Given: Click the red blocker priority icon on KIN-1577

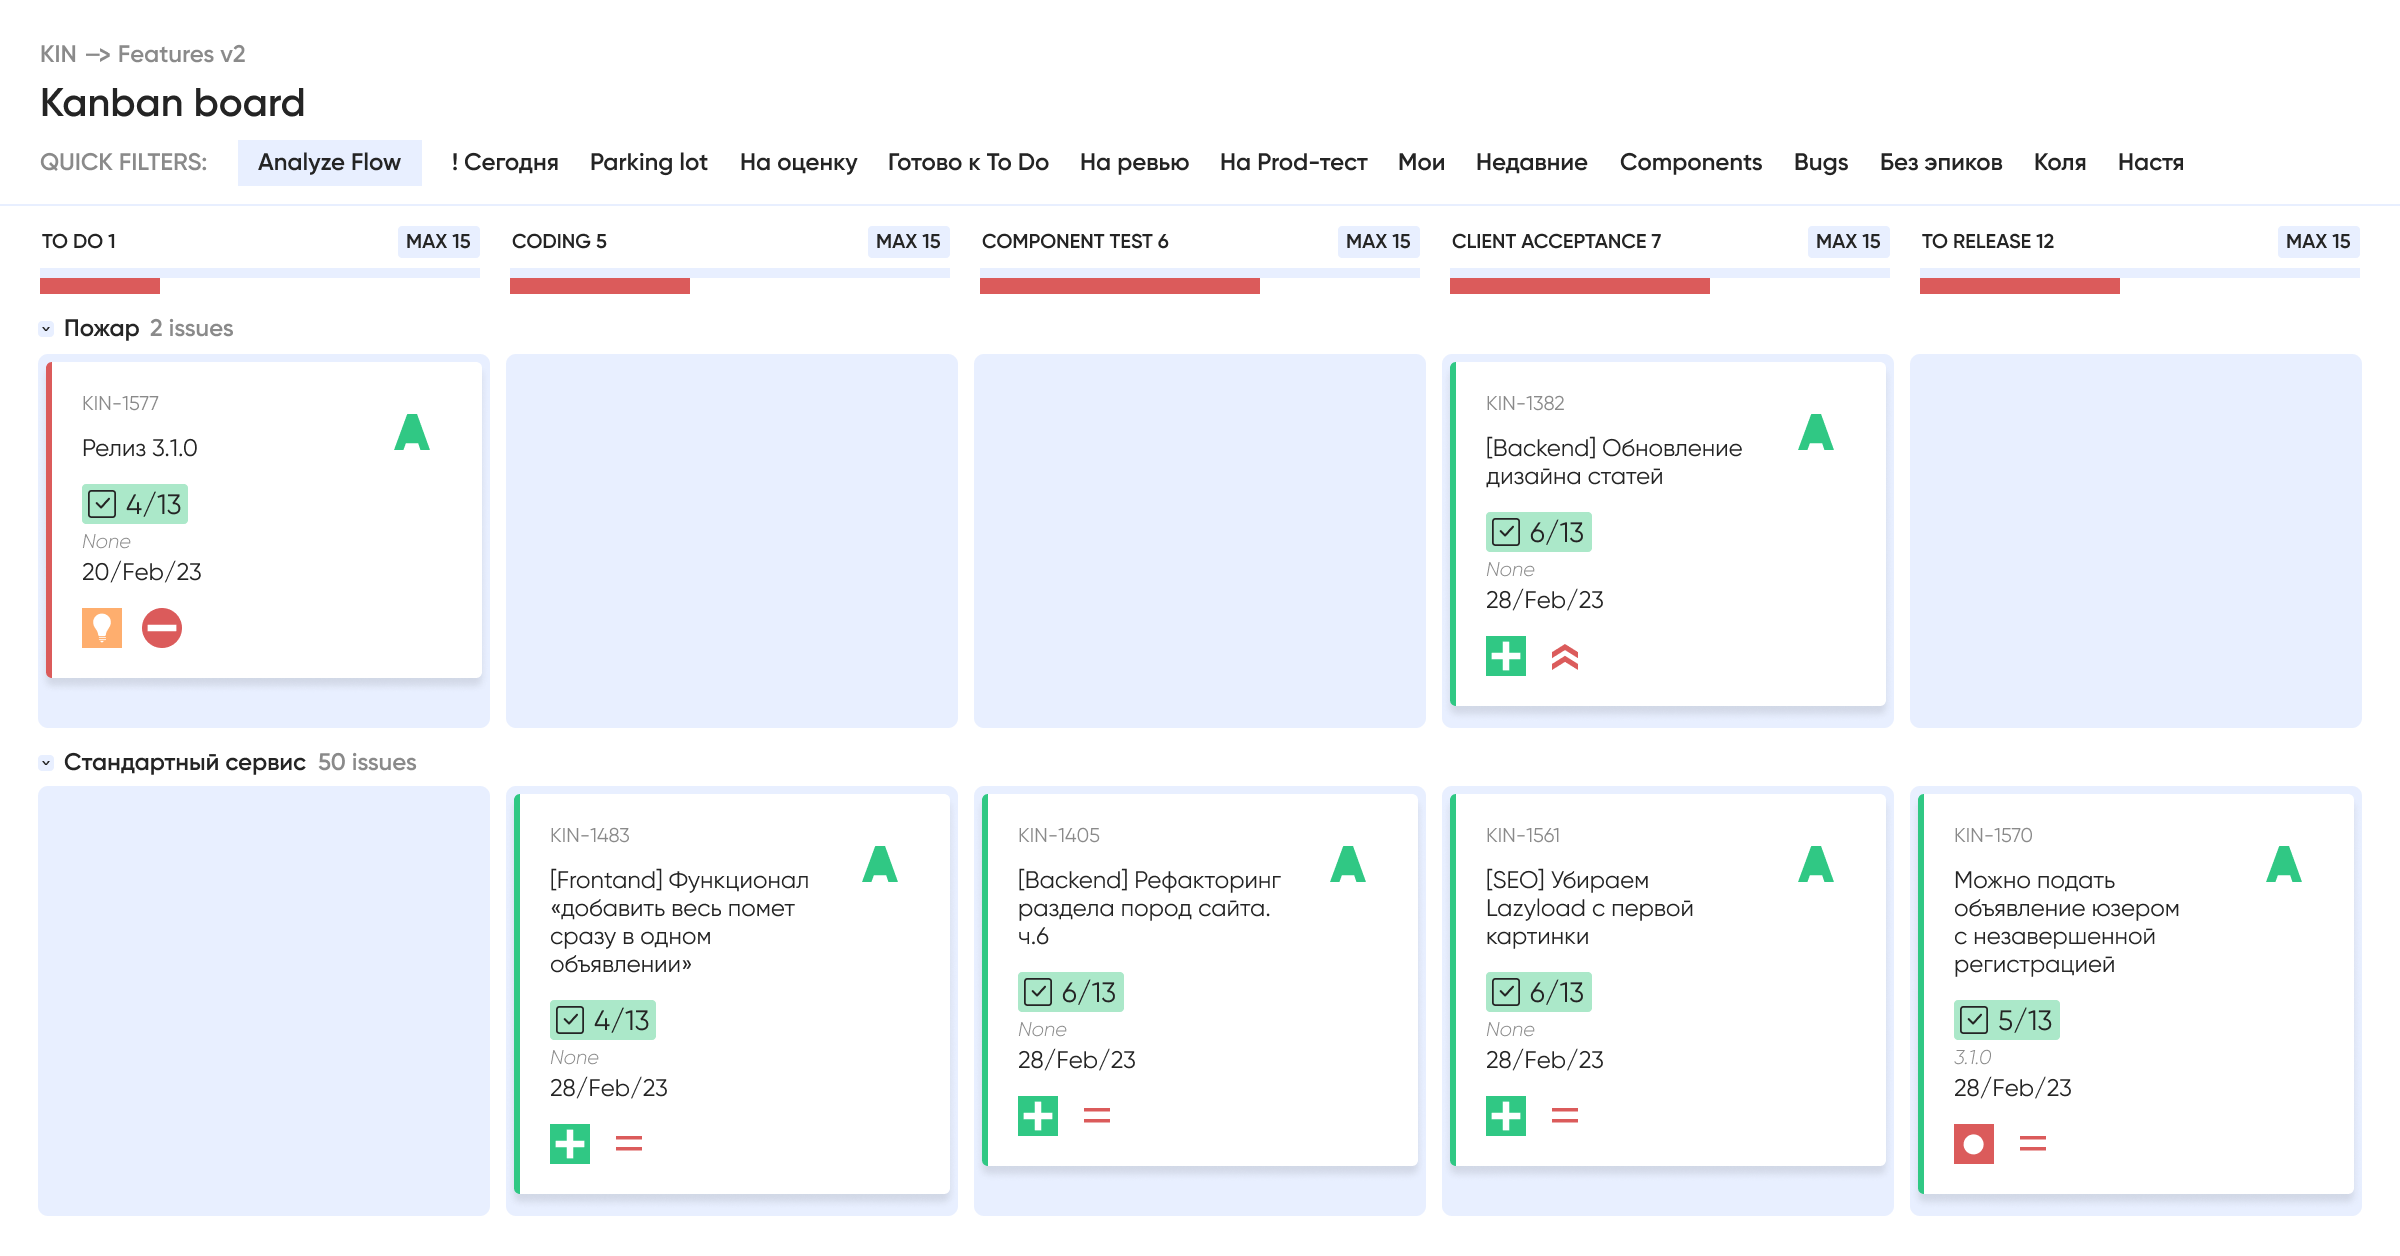Looking at the screenshot, I should 162,628.
